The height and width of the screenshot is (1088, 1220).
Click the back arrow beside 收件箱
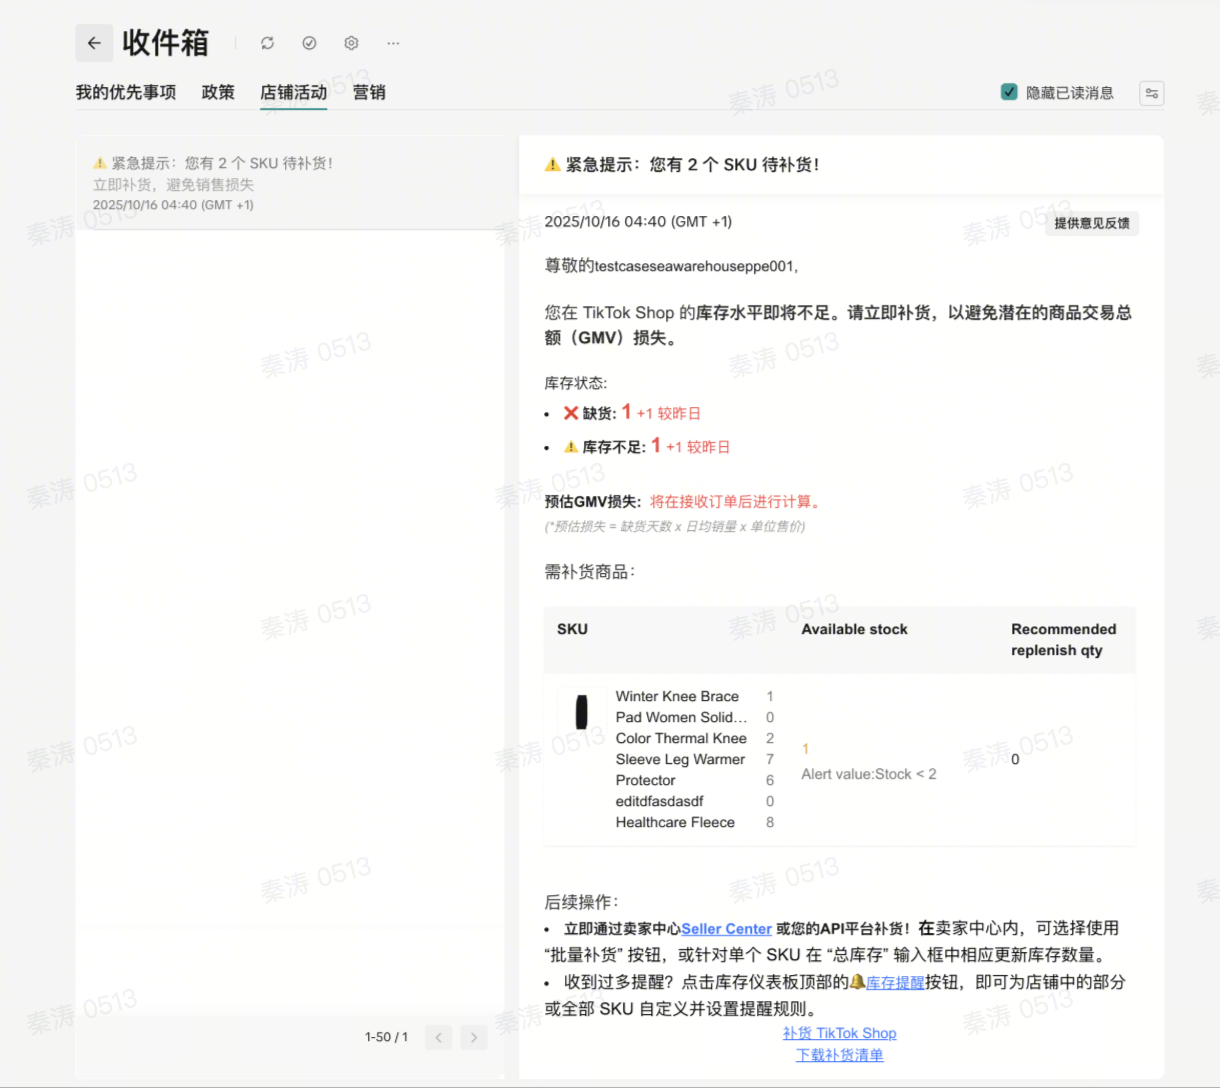[x=94, y=43]
